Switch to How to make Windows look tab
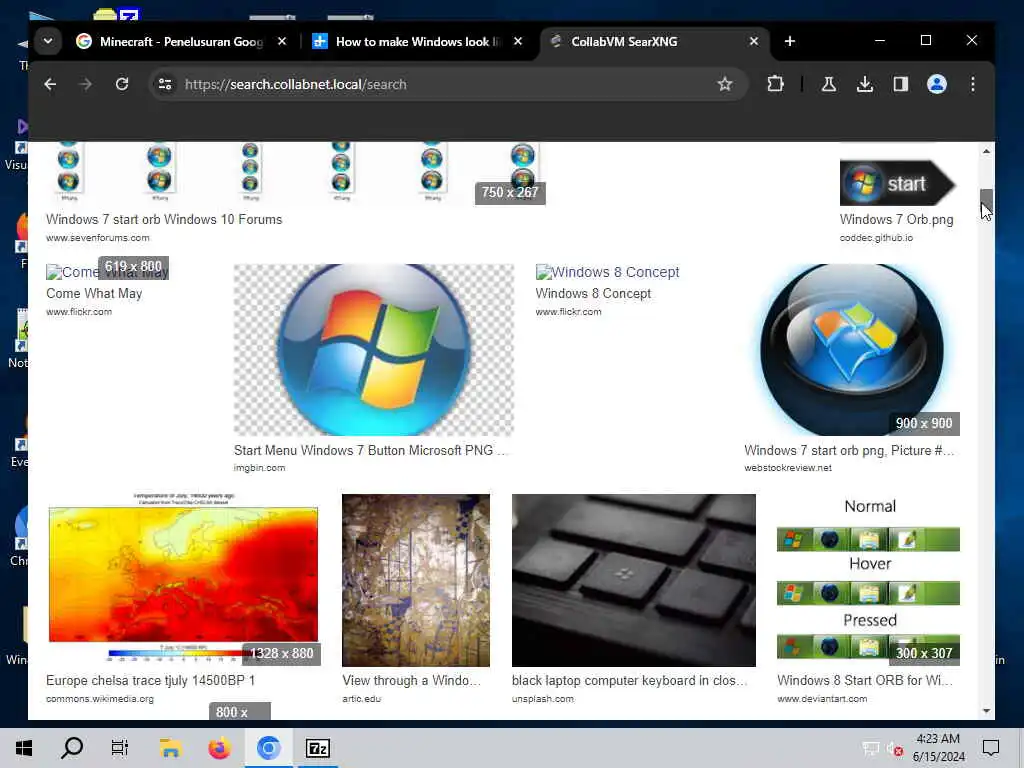1024x768 pixels. pos(417,41)
